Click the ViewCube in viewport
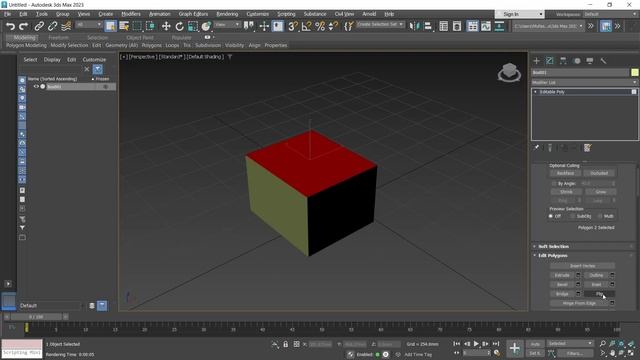 tap(509, 72)
